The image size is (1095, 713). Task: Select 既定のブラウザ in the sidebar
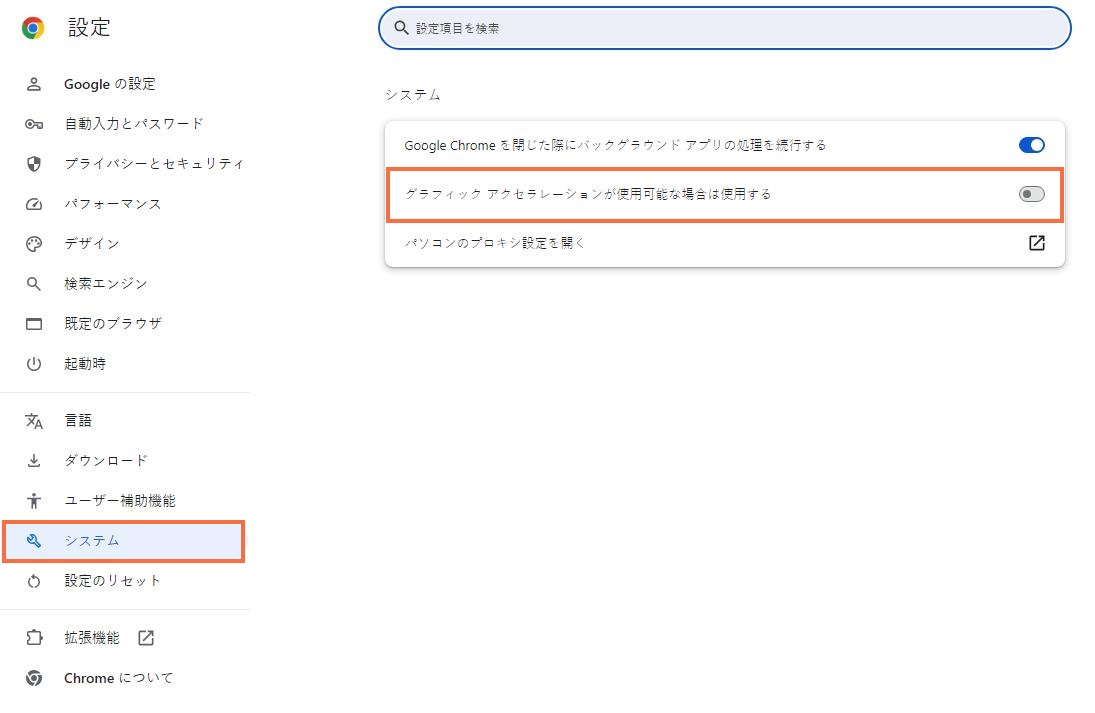click(x=112, y=324)
